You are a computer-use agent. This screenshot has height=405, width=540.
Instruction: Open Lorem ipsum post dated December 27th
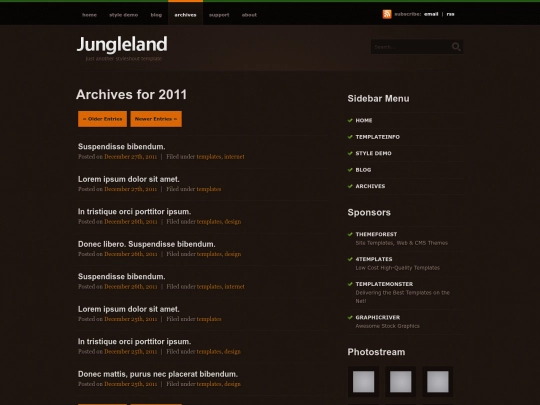128,179
